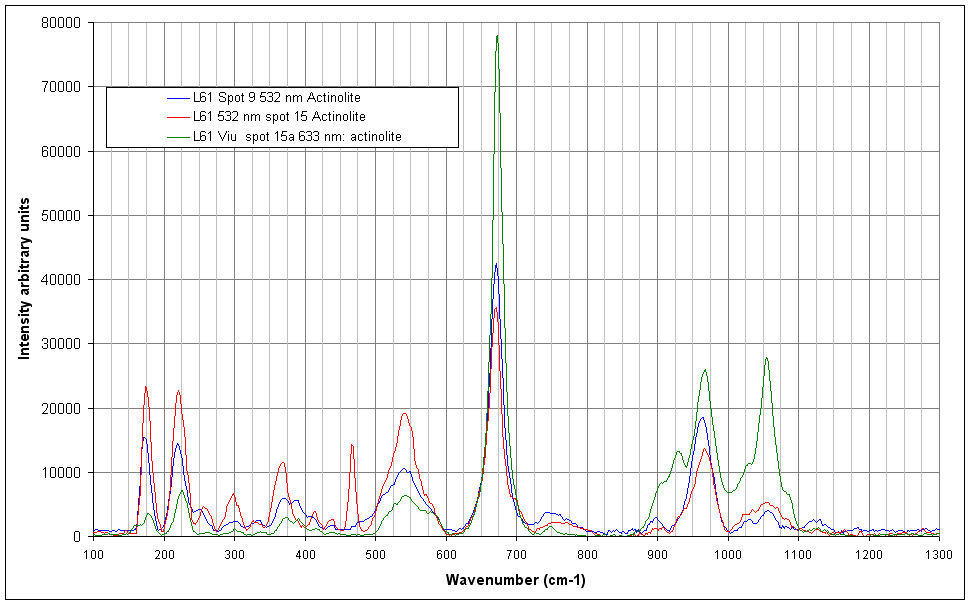Click the 700 label on the horizontal axis

[516, 553]
